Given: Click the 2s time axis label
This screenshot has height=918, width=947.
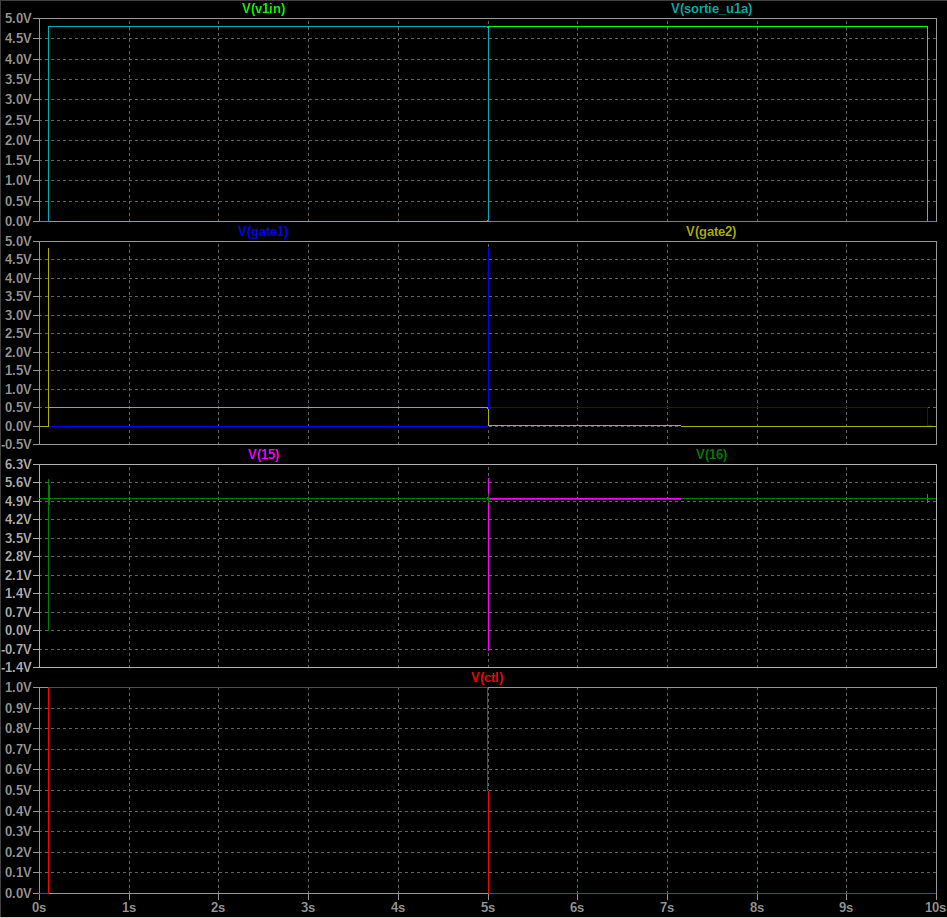Looking at the screenshot, I should click(218, 908).
